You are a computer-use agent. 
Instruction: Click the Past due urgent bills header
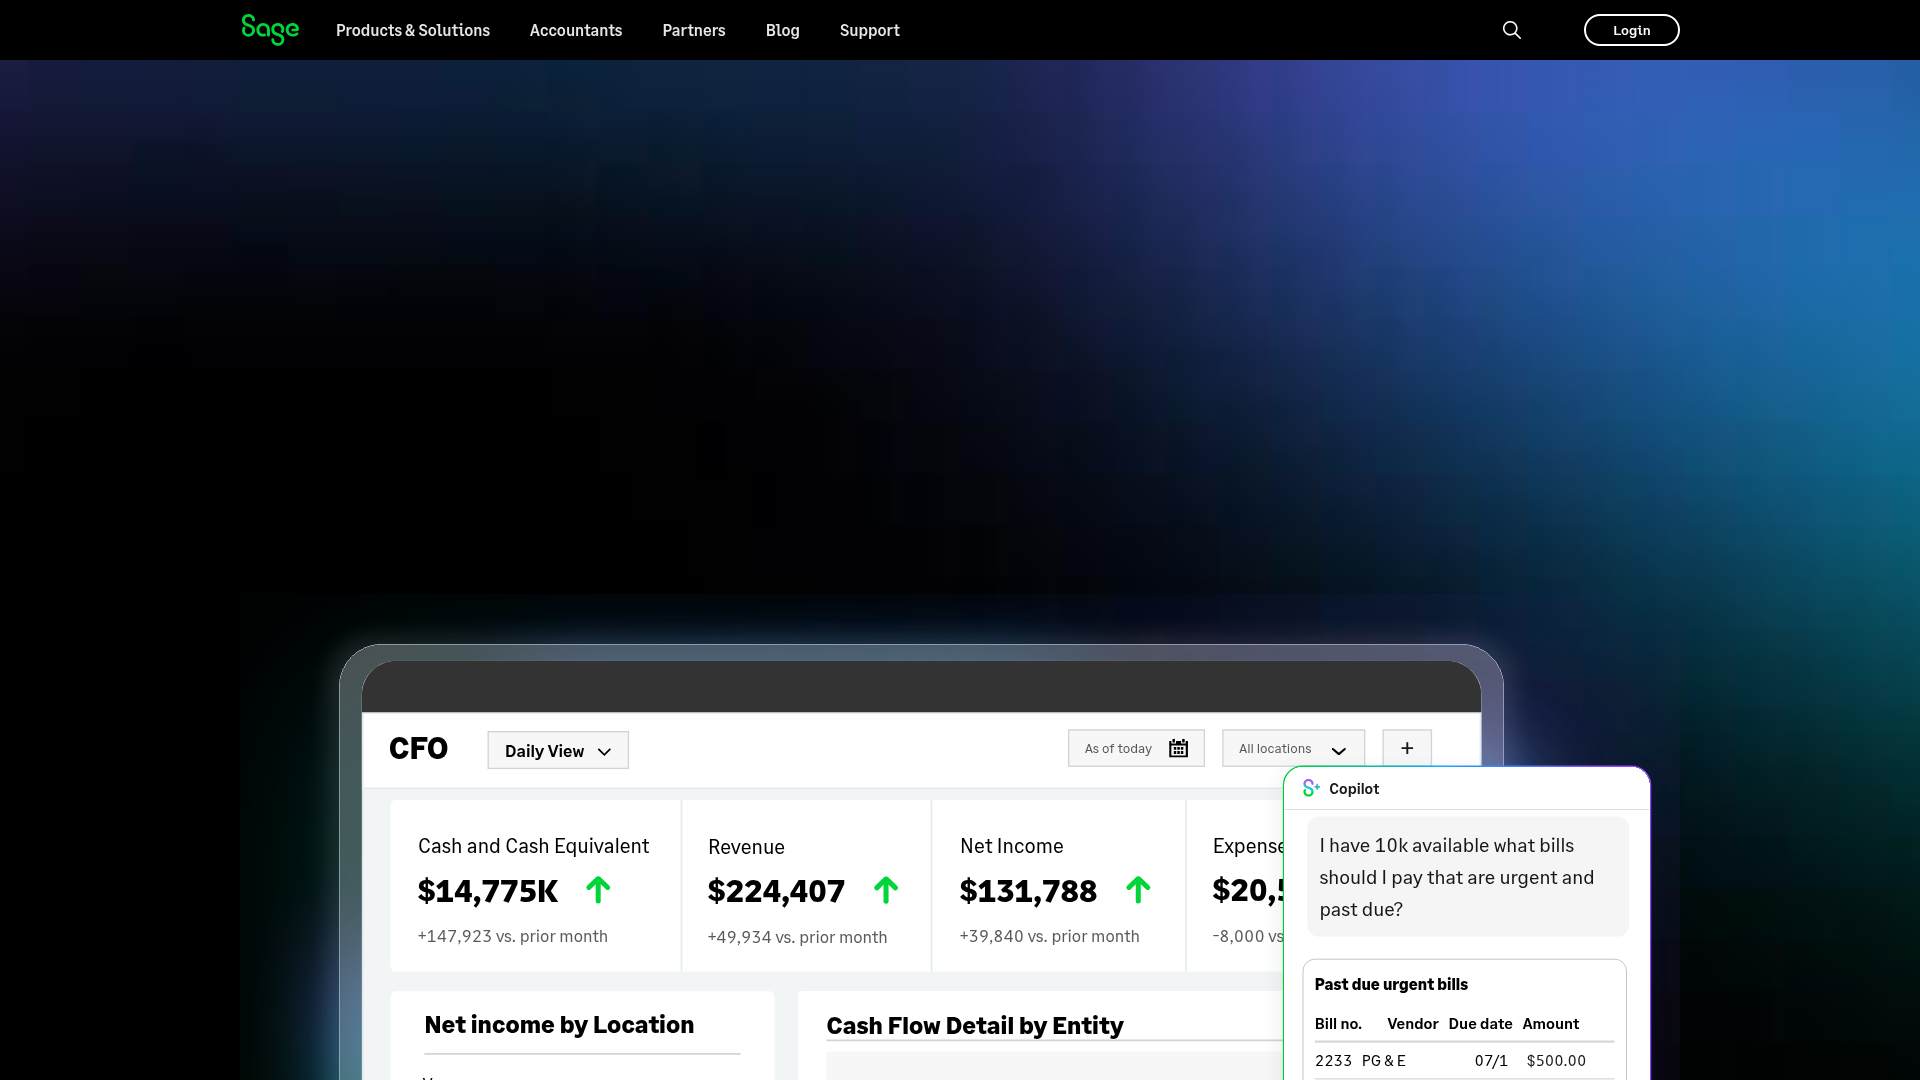1390,984
